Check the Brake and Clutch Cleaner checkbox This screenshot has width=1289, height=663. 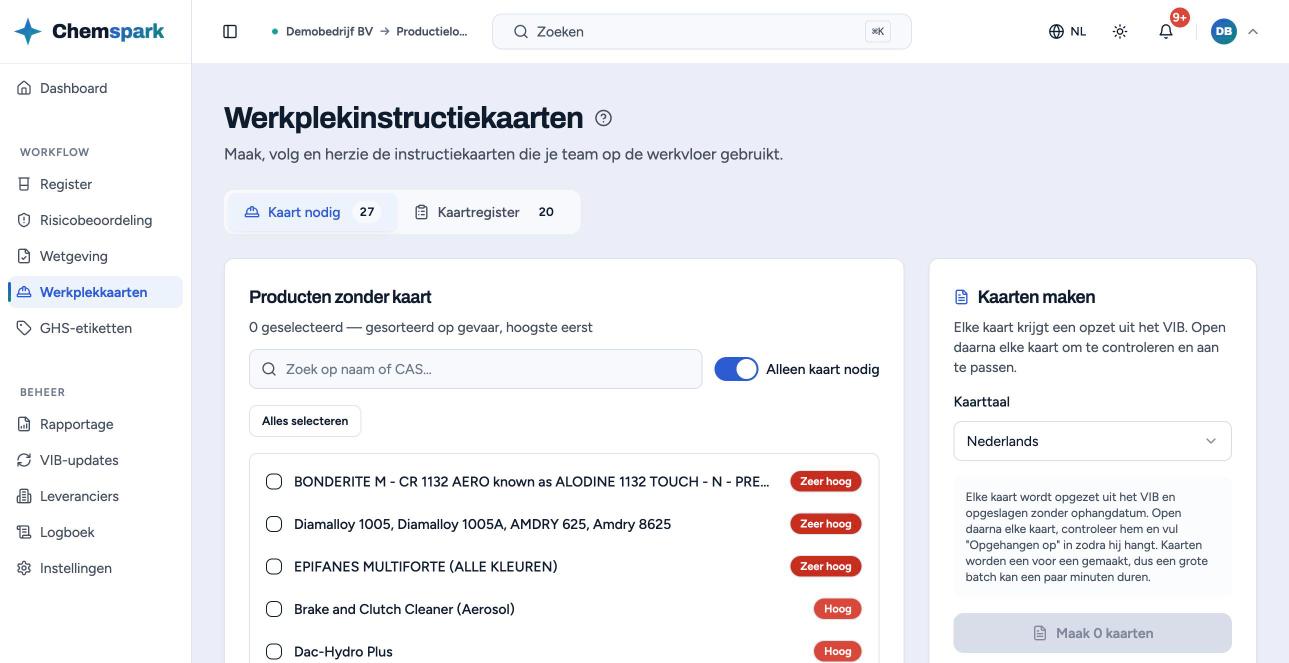point(274,609)
